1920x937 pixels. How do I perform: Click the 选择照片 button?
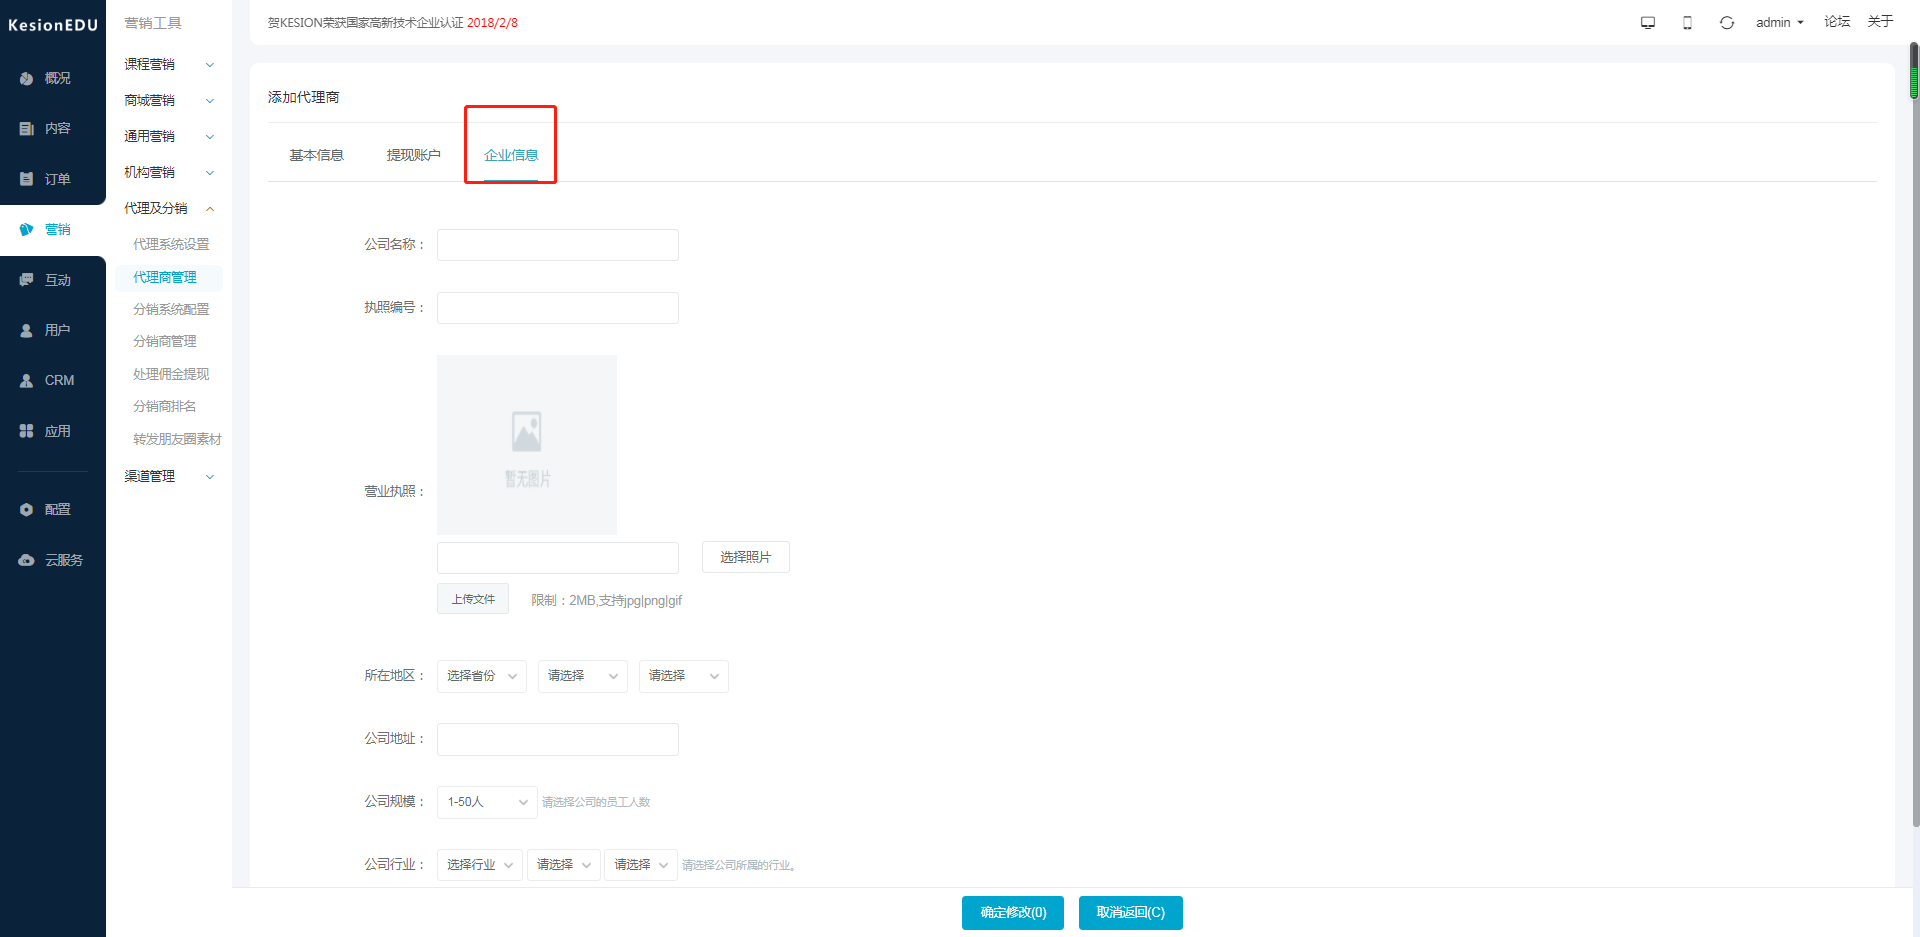coord(746,557)
